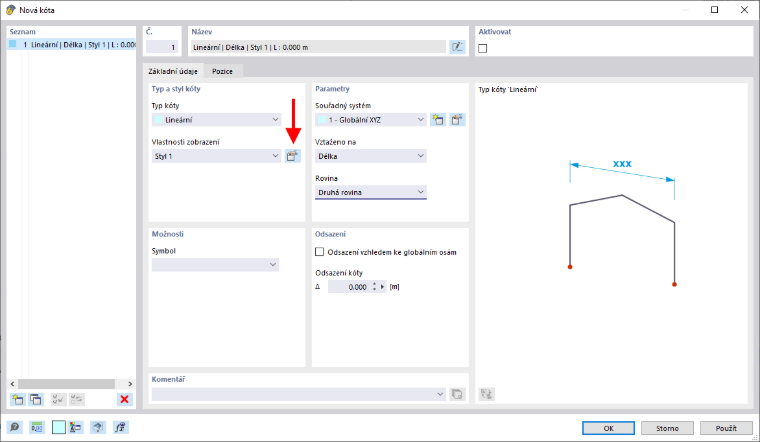Open the Vztaženo na Délka dropdown
The image size is (760, 442).
pos(371,156)
